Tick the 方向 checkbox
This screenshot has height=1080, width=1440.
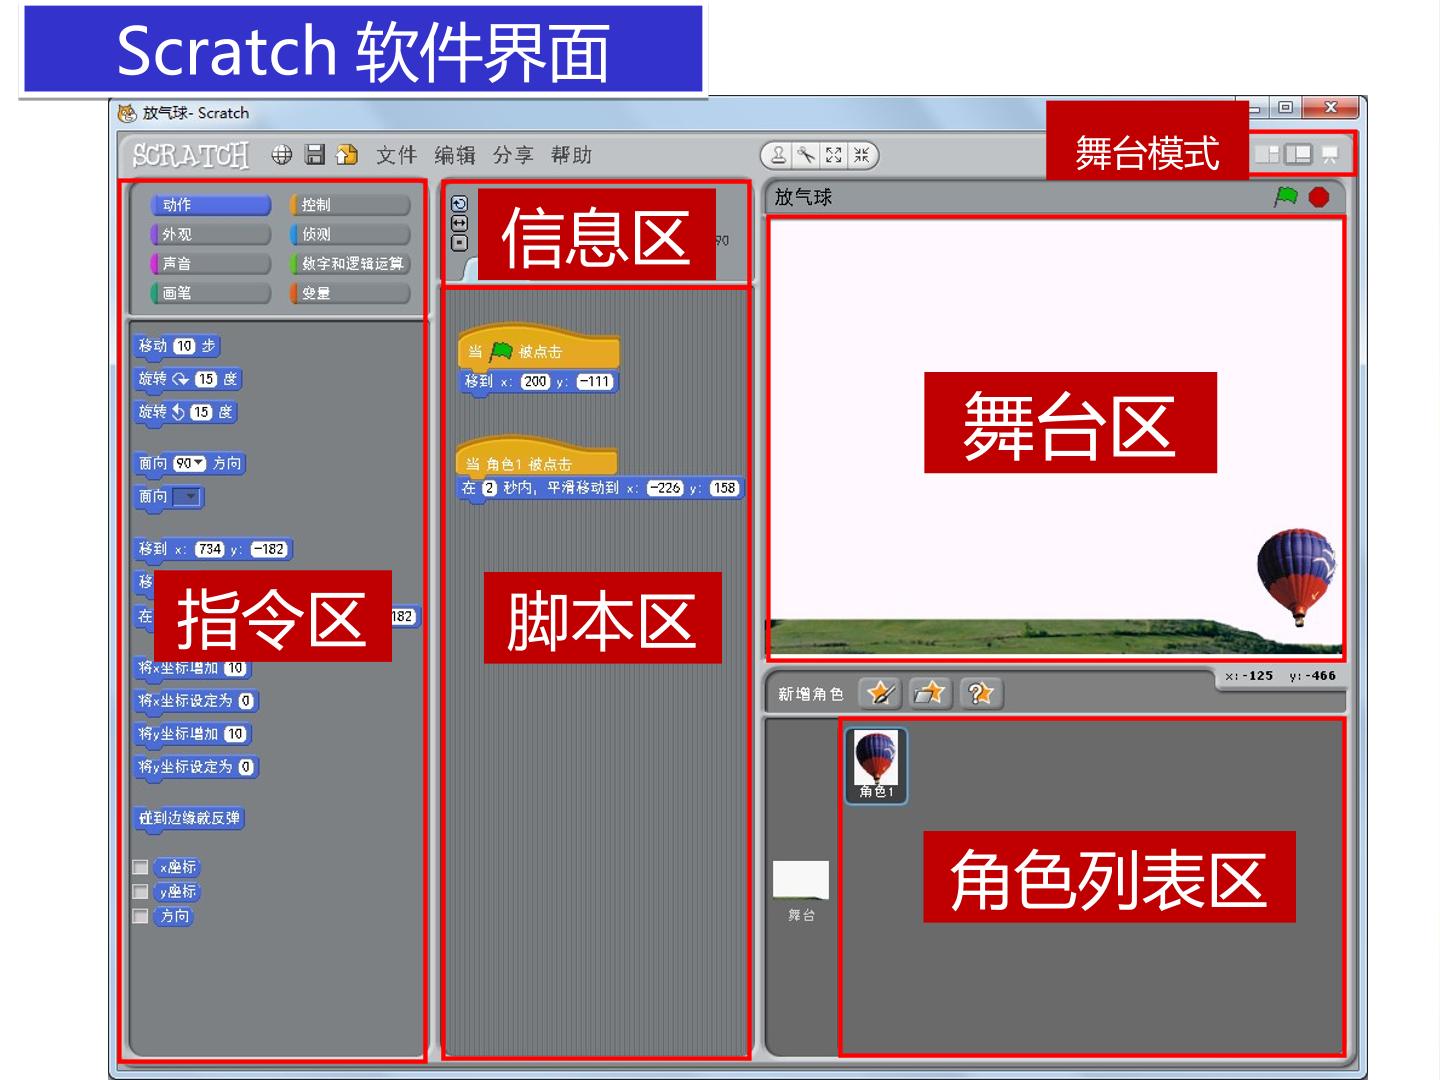pyautogui.click(x=141, y=916)
